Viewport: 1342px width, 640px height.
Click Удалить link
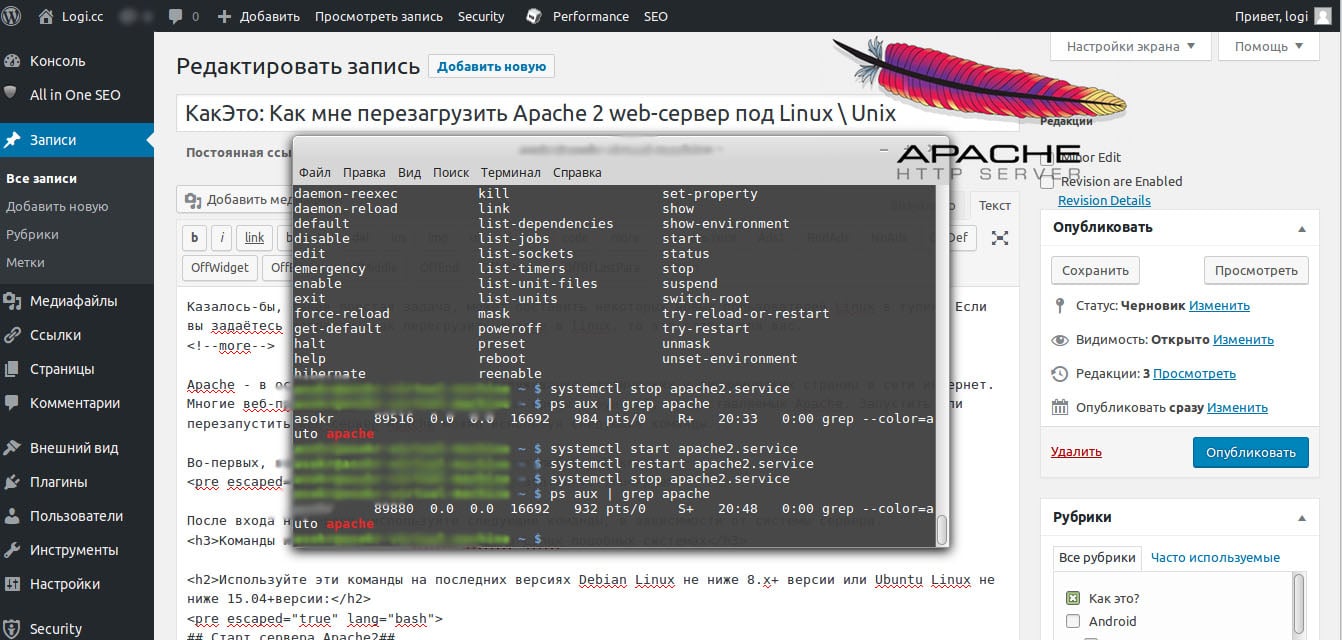tap(1076, 452)
